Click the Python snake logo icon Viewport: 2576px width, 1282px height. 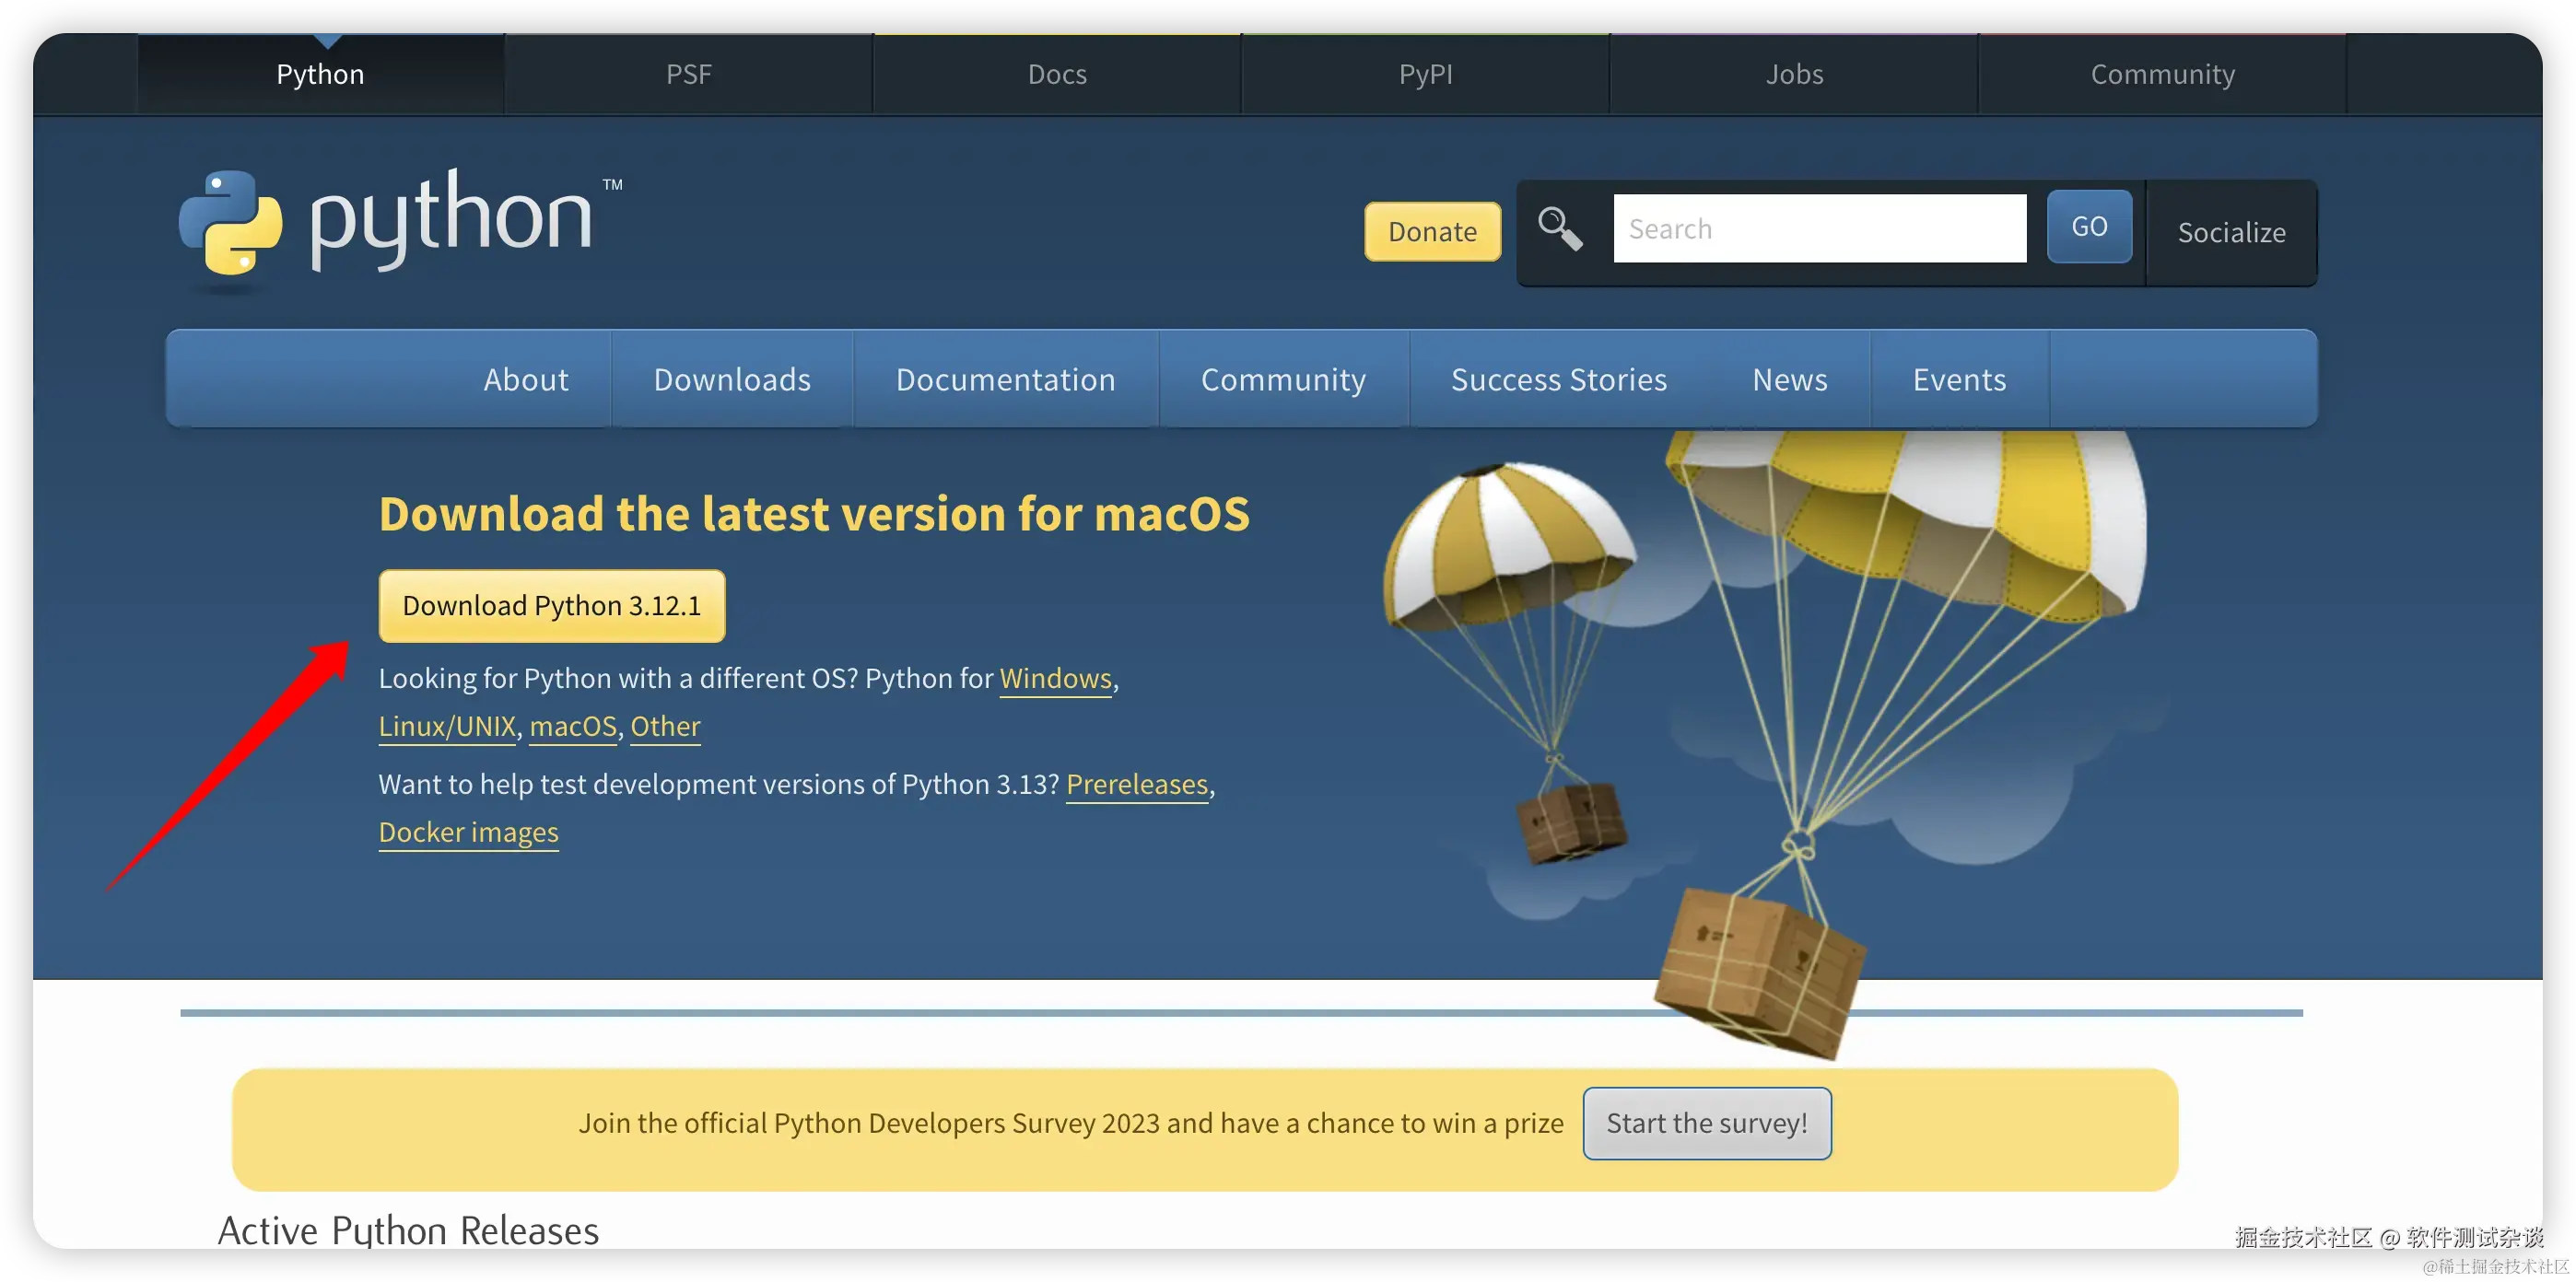(230, 222)
